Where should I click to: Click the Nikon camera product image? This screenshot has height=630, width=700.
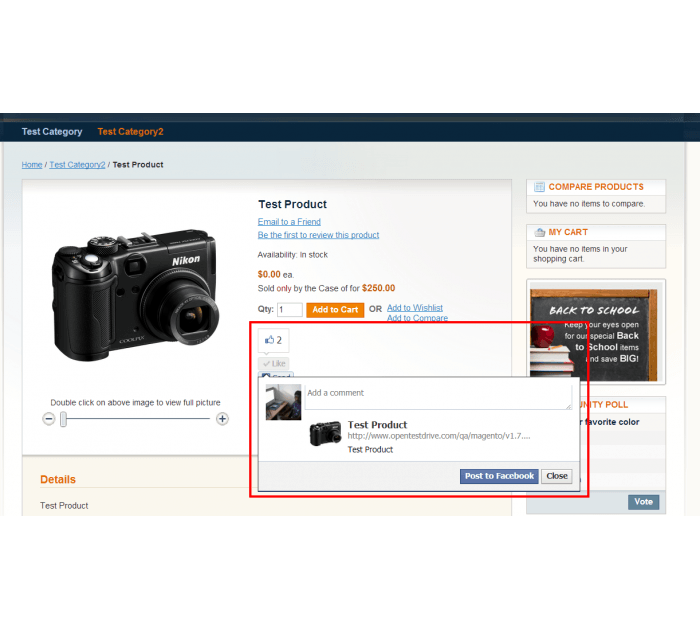[x=135, y=295]
